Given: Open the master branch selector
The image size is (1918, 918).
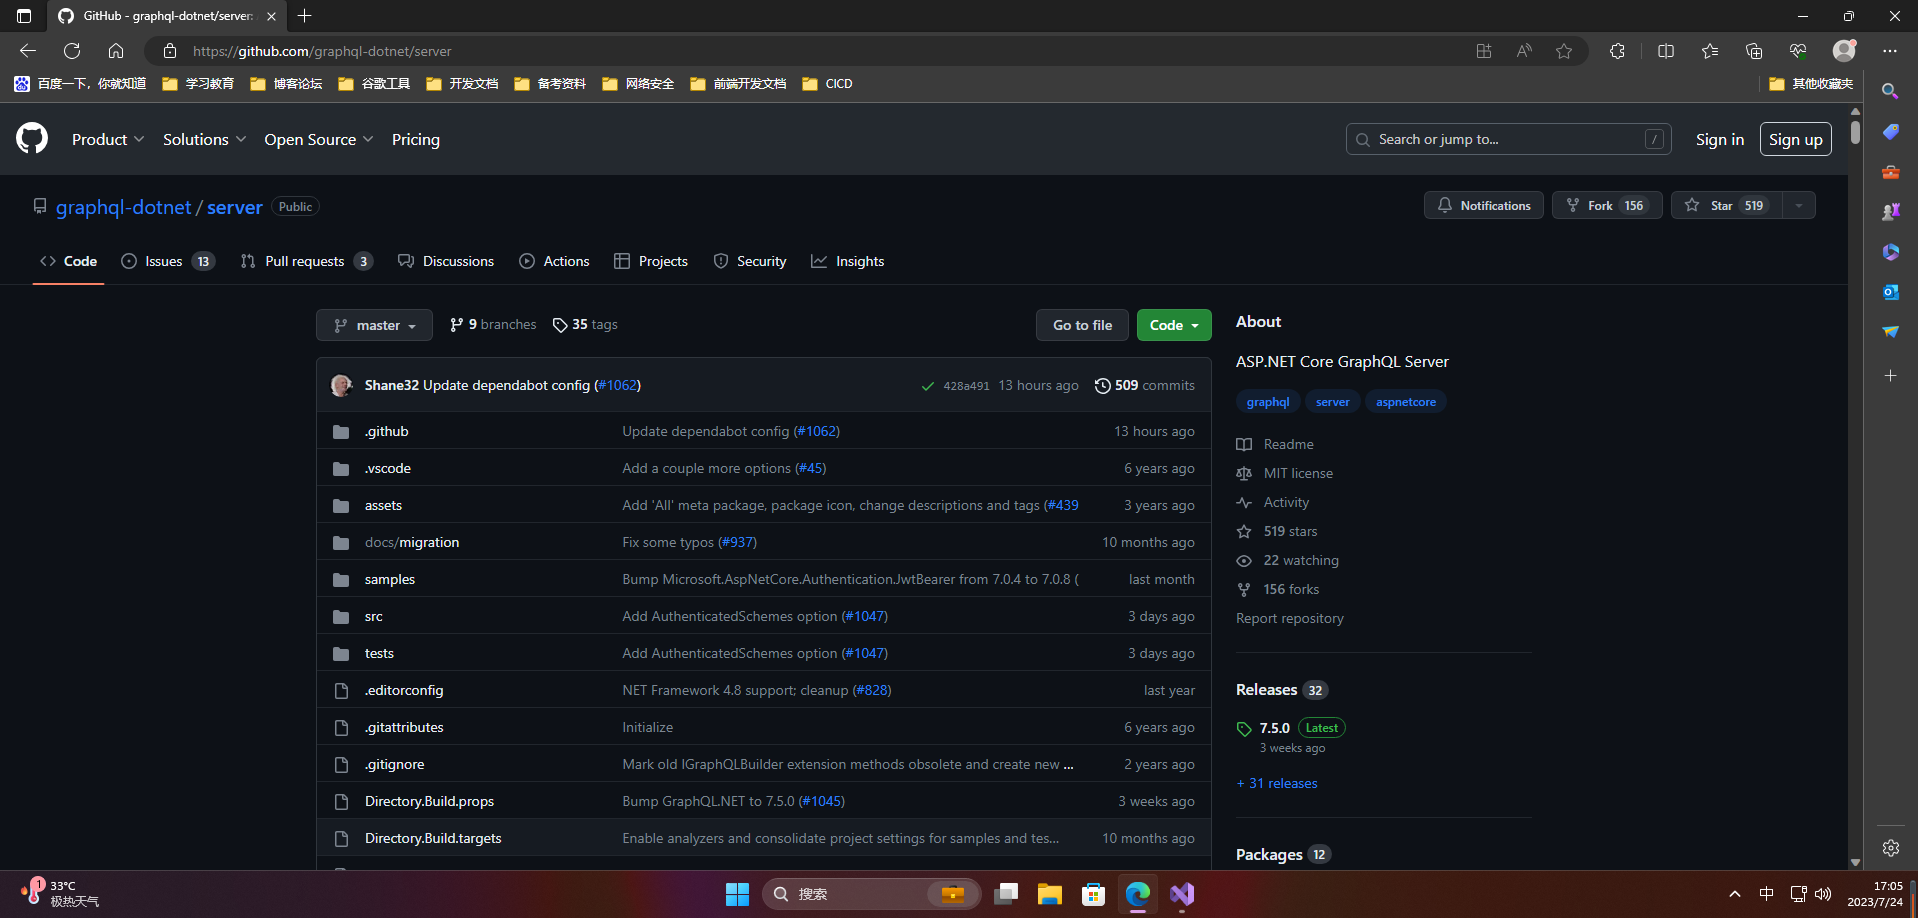Looking at the screenshot, I should tap(374, 325).
